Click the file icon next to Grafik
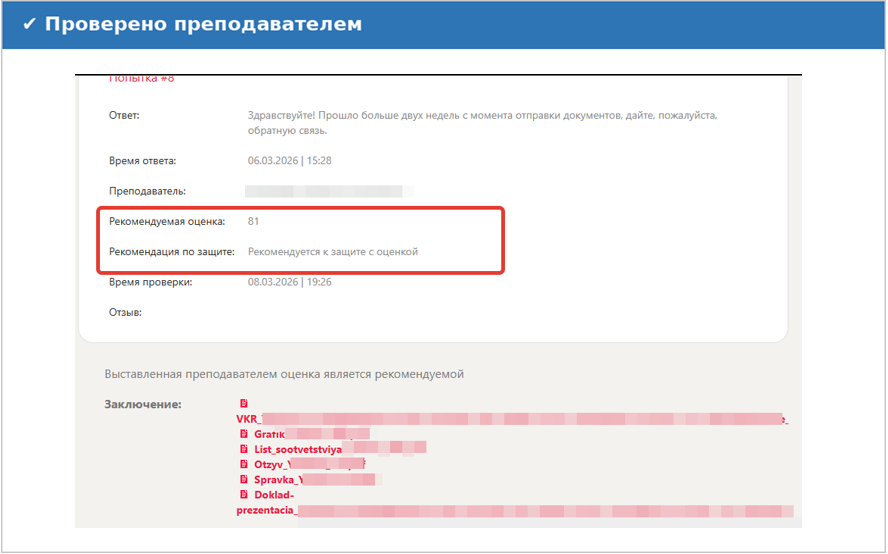Image resolution: width=888 pixels, height=554 pixels. tap(244, 434)
